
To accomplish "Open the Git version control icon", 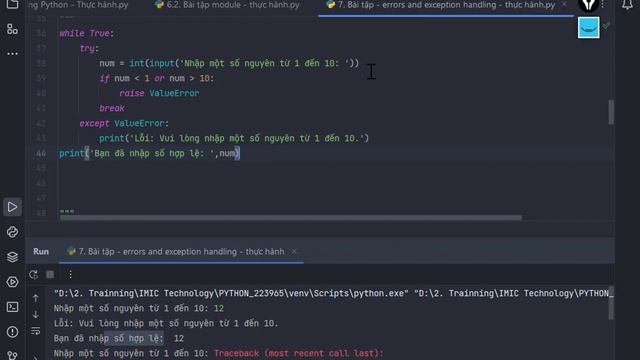I will click(12, 355).
